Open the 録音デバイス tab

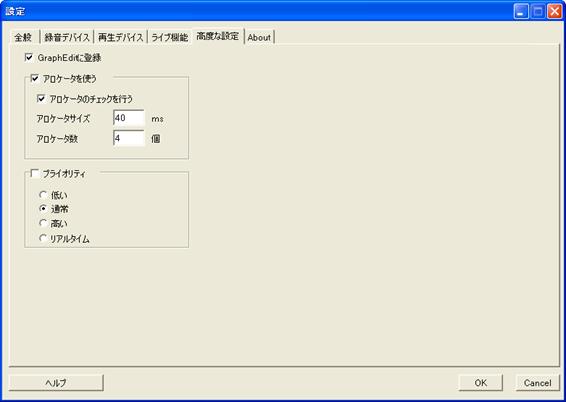pos(67,38)
